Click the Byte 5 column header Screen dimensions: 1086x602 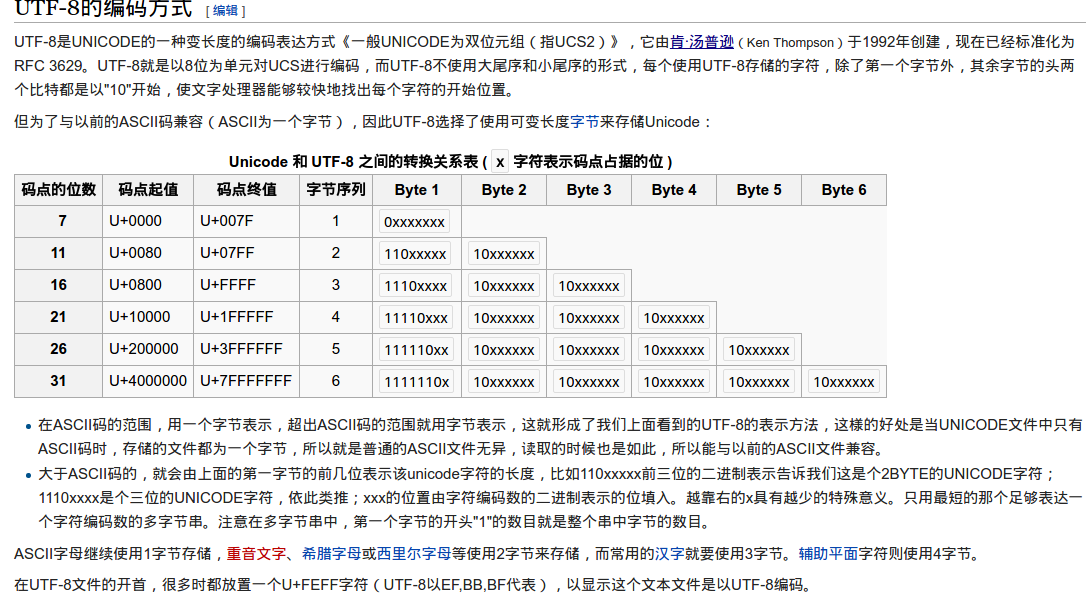click(x=759, y=190)
